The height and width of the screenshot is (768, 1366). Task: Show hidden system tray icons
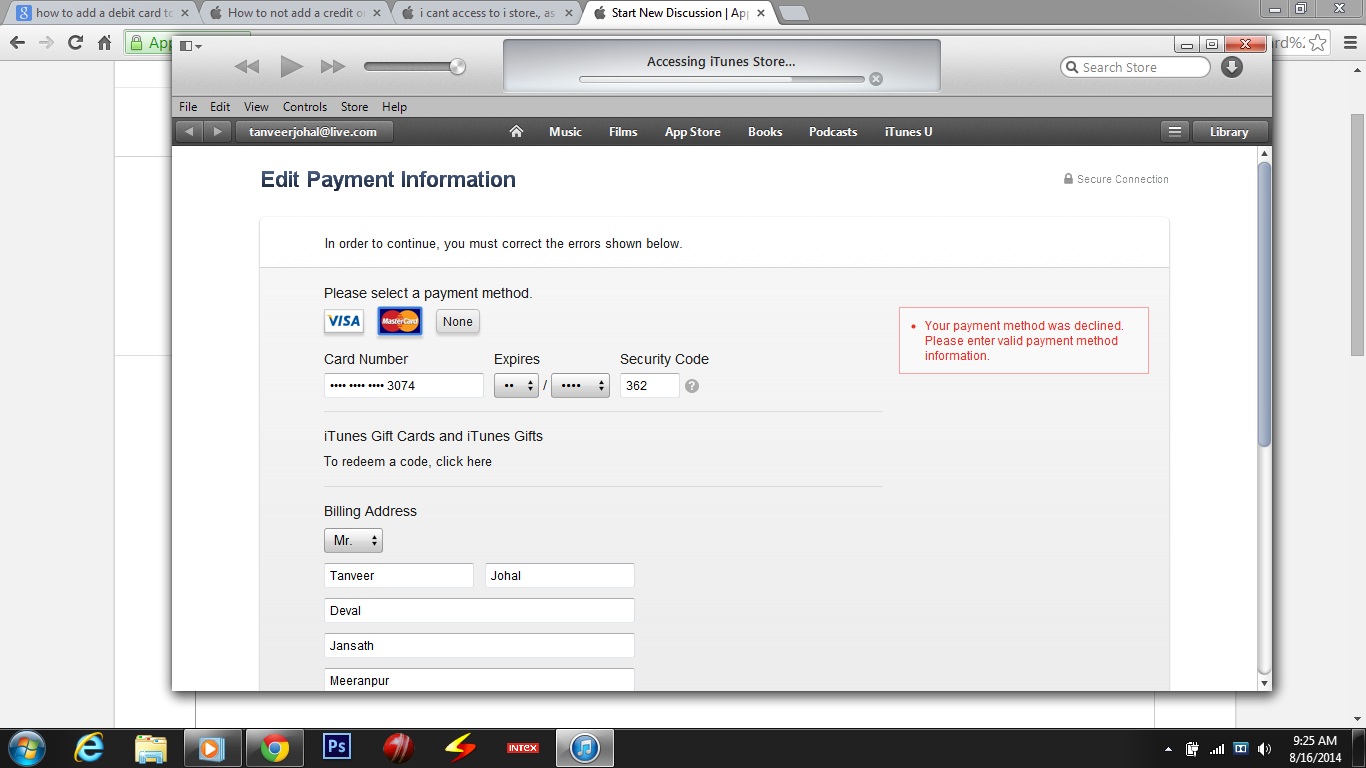(x=1168, y=749)
